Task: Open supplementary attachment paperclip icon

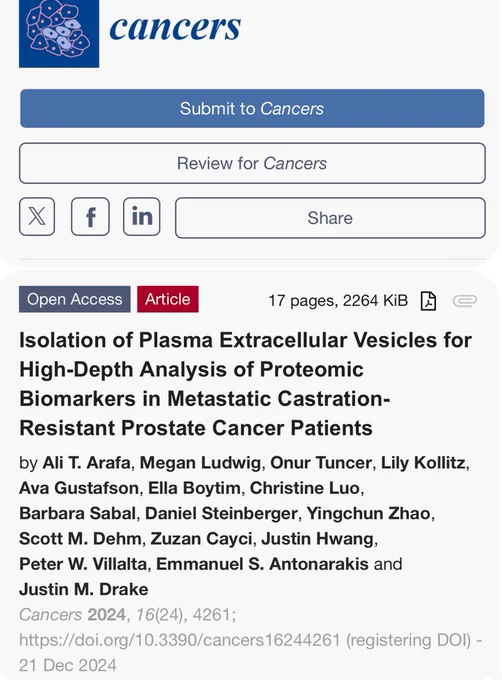Action: pos(465,301)
